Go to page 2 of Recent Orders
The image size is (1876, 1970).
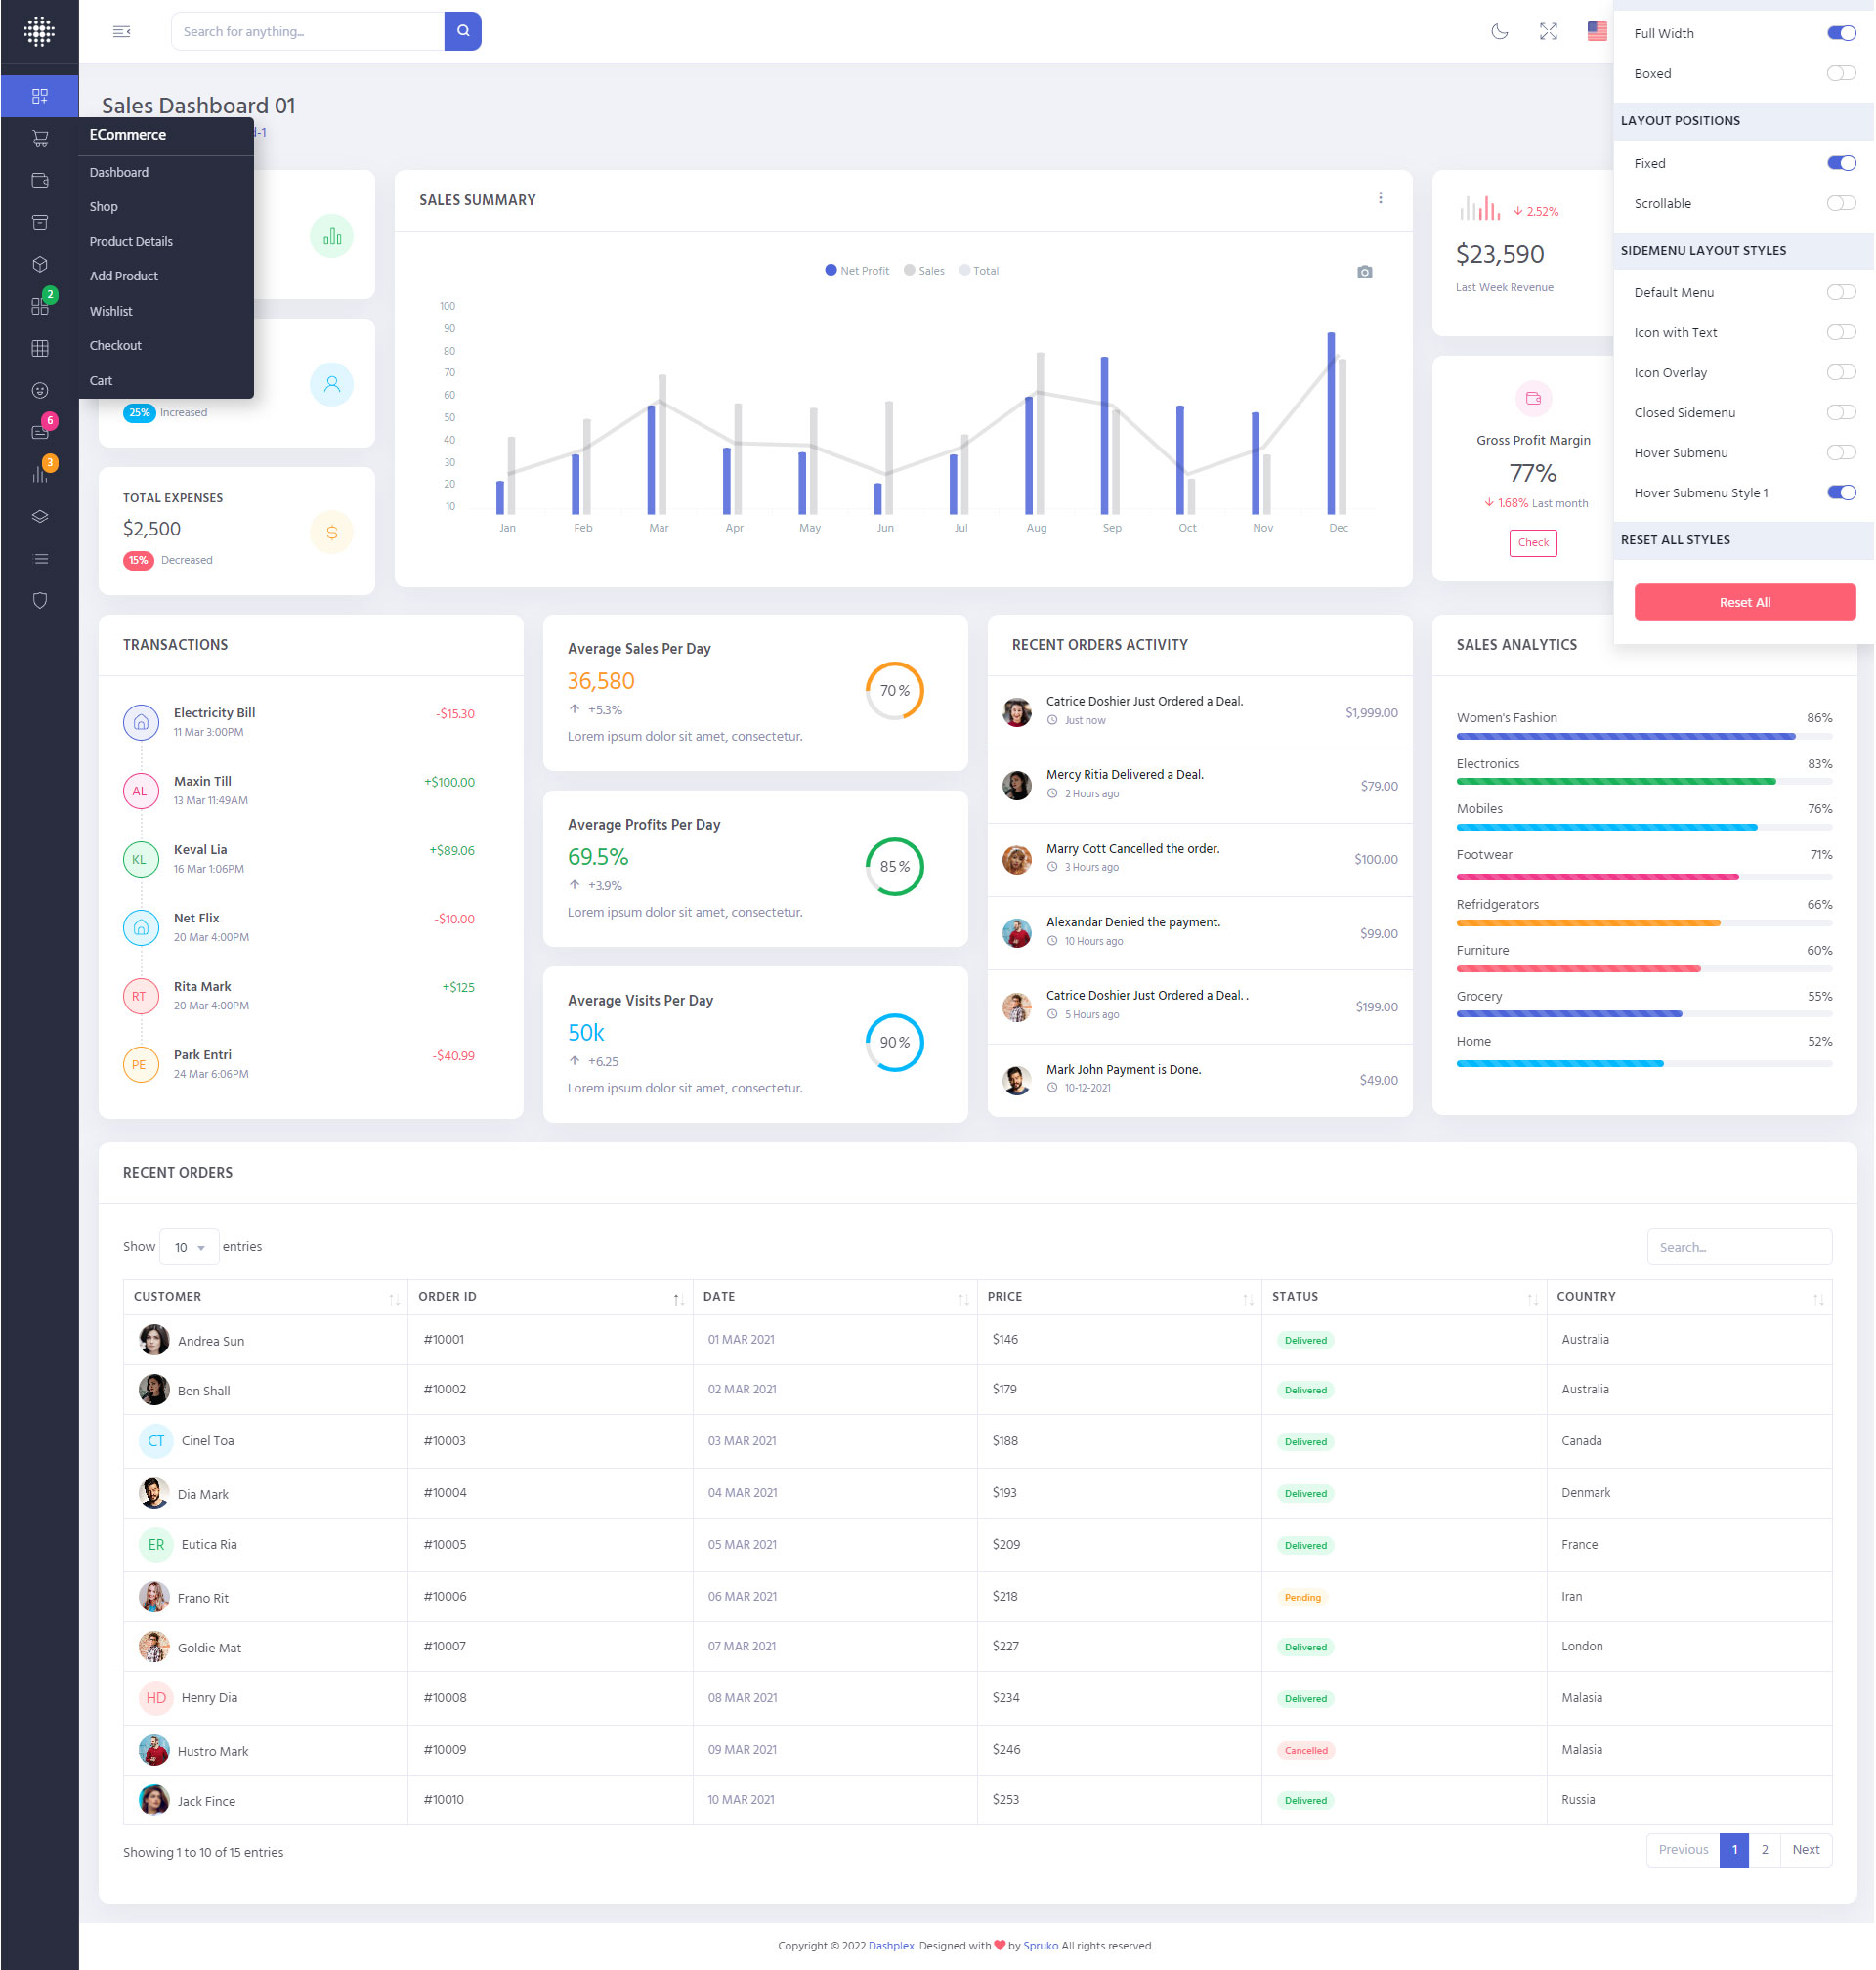pyautogui.click(x=1764, y=1849)
